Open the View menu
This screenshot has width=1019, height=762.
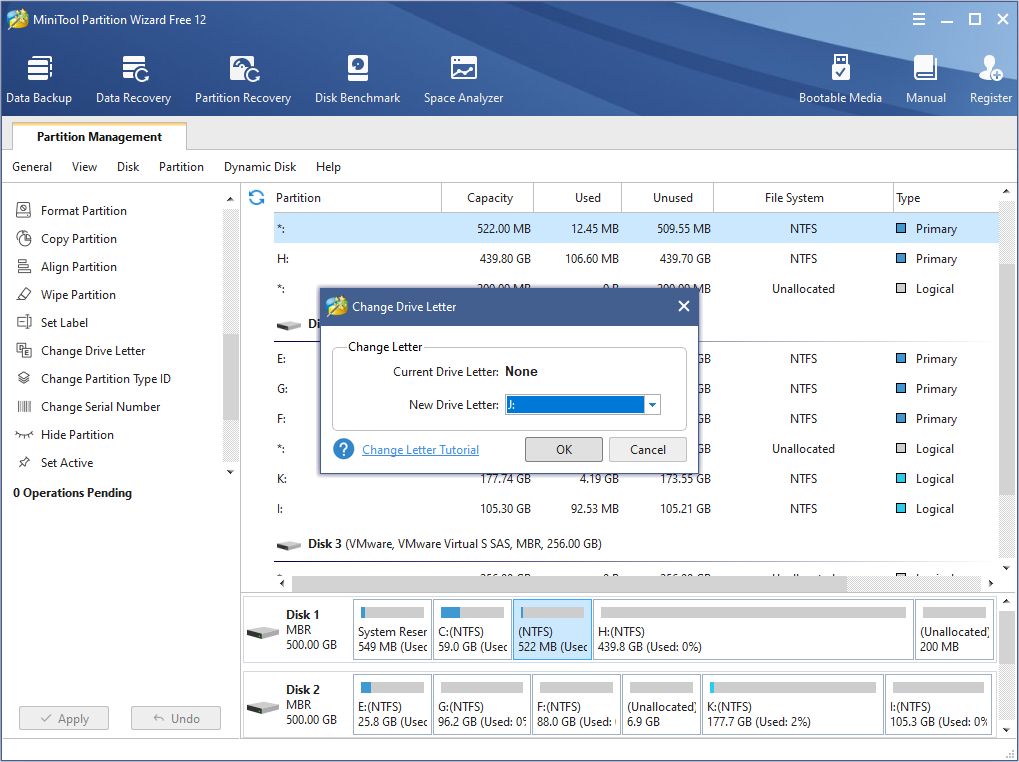84,167
